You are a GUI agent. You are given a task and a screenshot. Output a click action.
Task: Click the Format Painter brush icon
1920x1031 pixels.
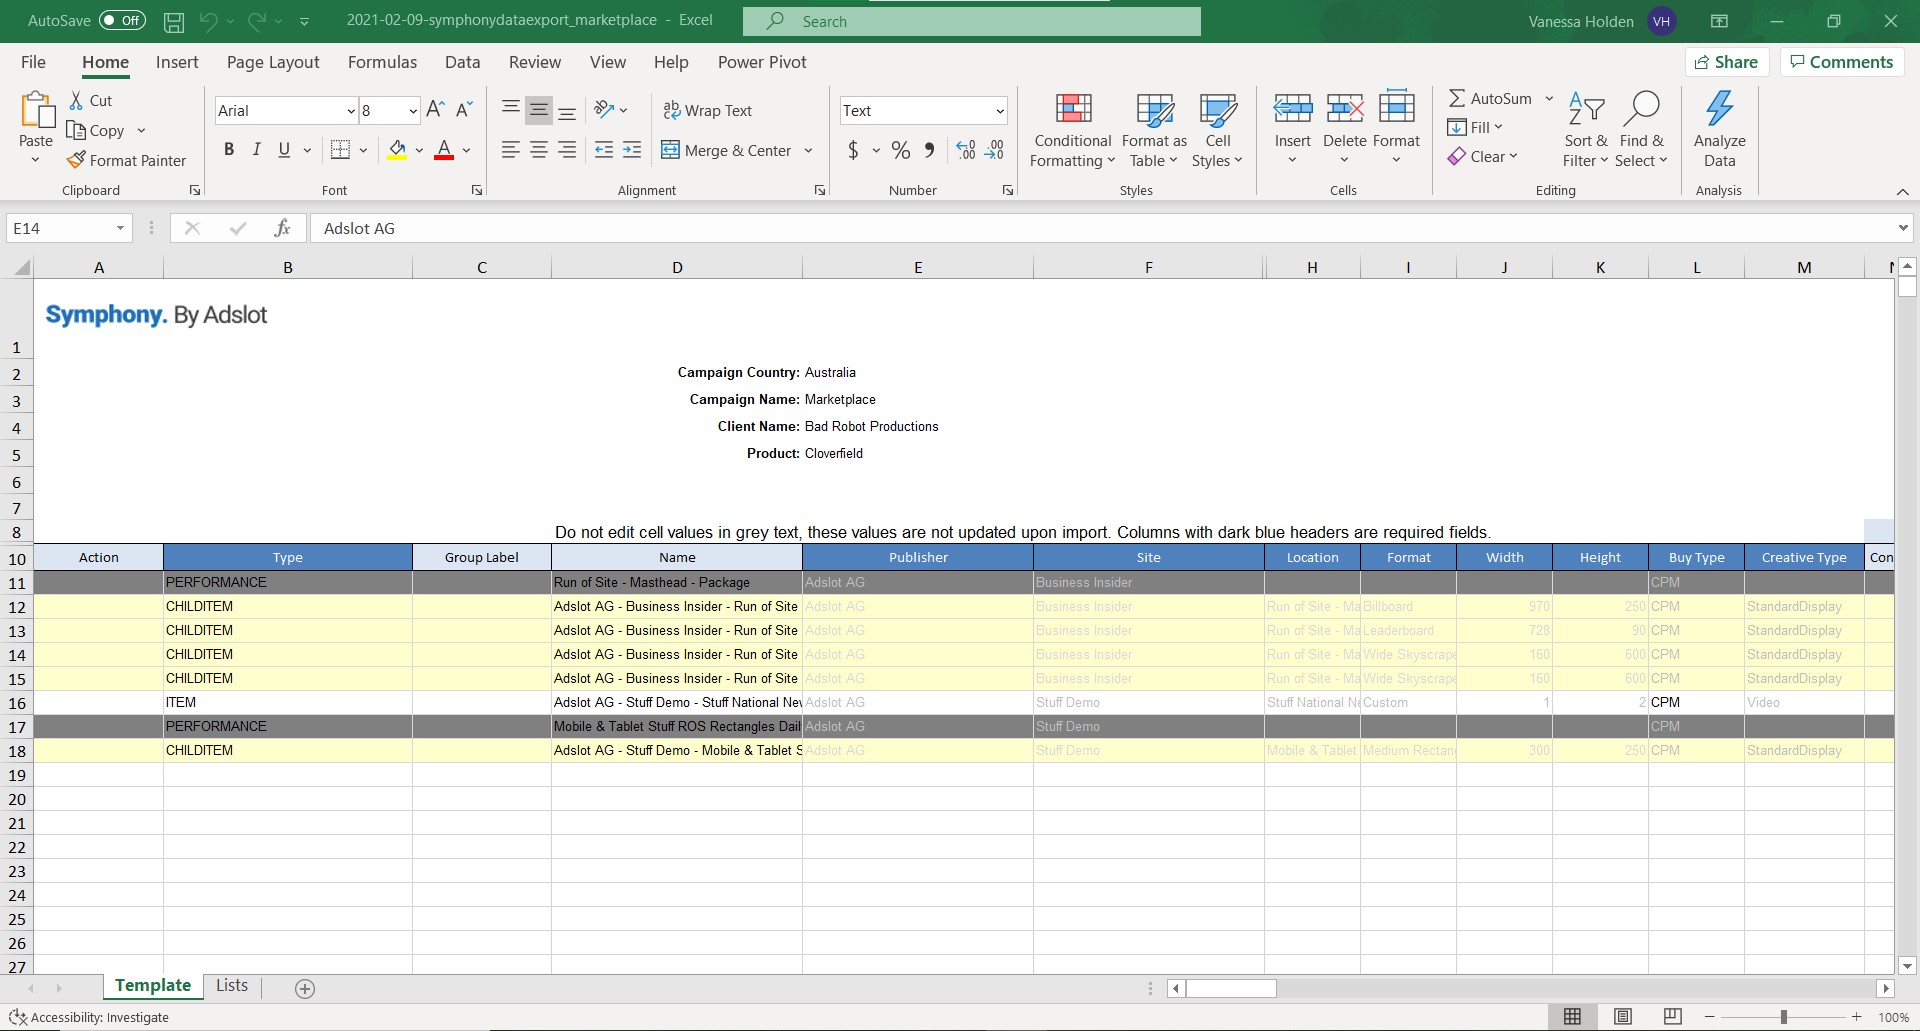(x=76, y=160)
